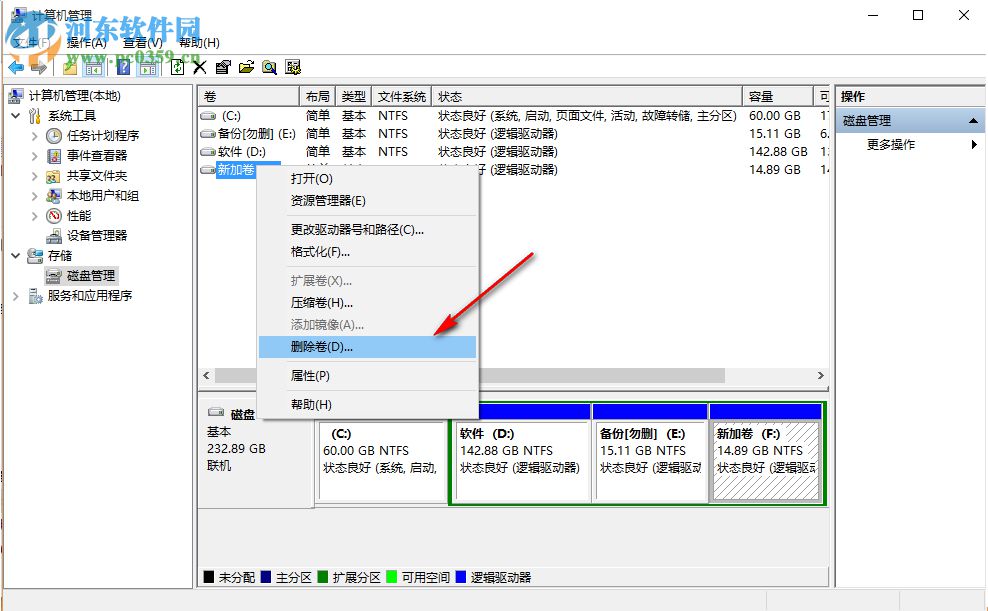Click the open folder toolbar icon
This screenshot has width=988, height=611.
(x=246, y=67)
